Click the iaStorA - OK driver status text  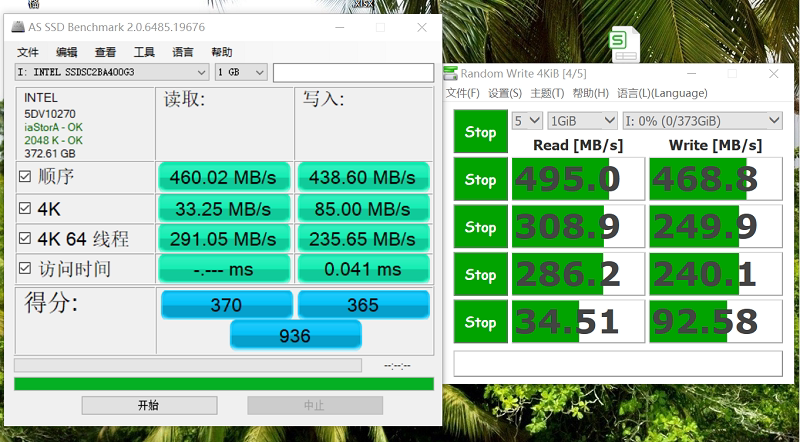[x=53, y=127]
